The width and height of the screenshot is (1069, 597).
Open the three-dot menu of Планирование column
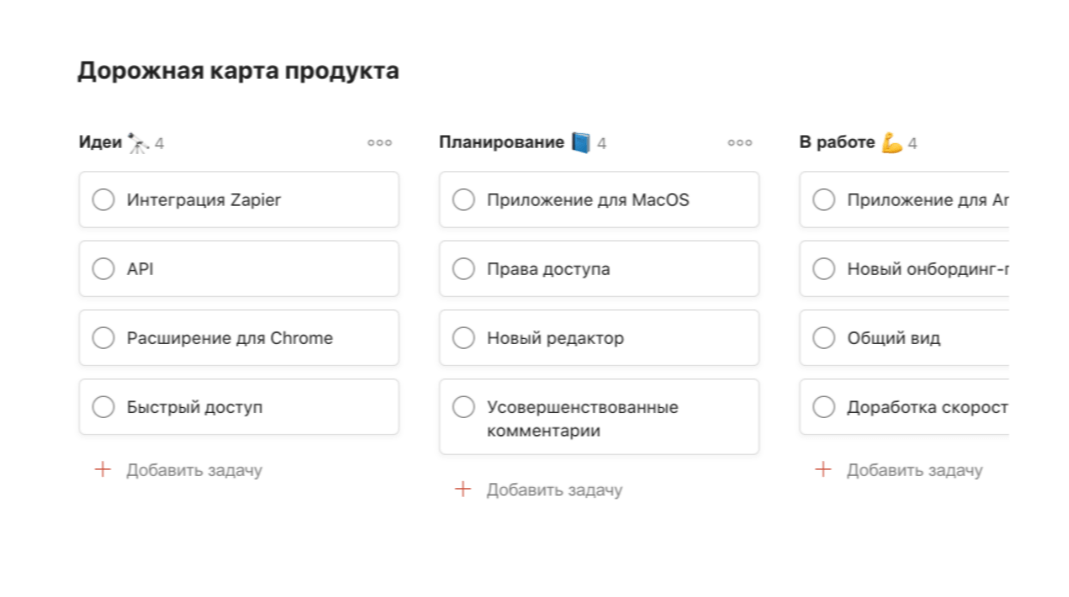pos(740,142)
